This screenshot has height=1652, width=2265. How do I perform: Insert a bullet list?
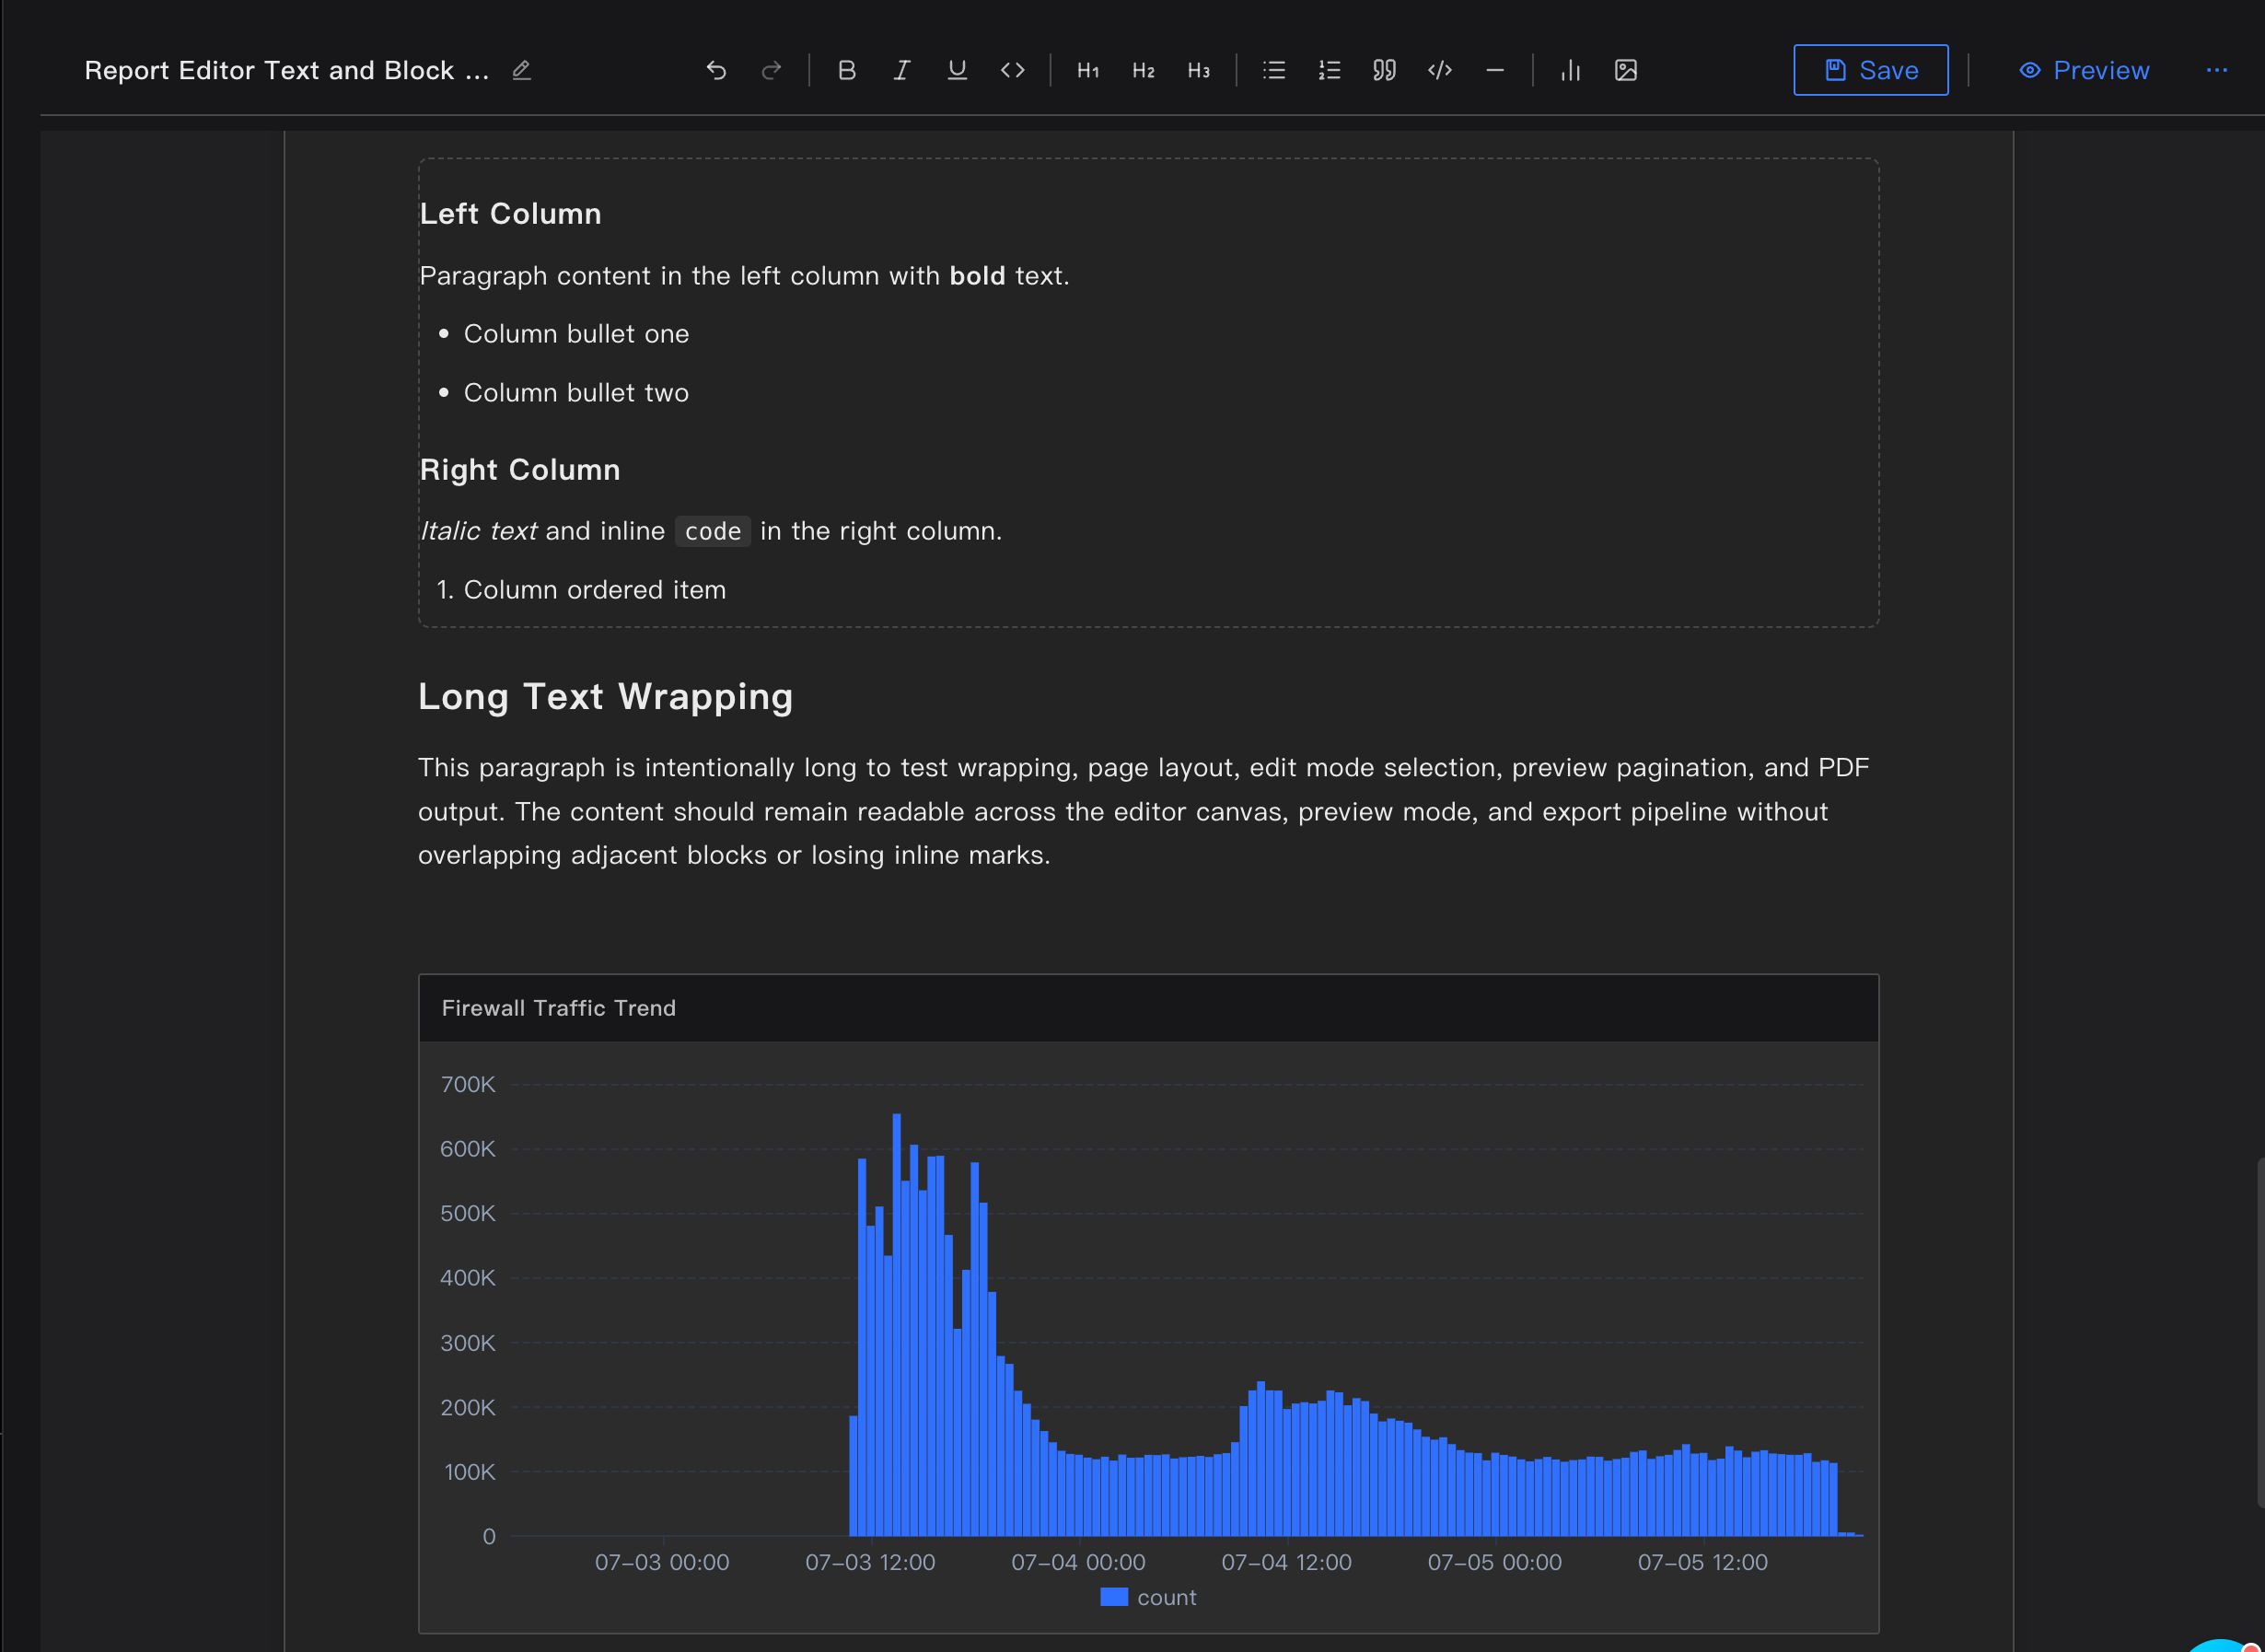click(x=1274, y=70)
